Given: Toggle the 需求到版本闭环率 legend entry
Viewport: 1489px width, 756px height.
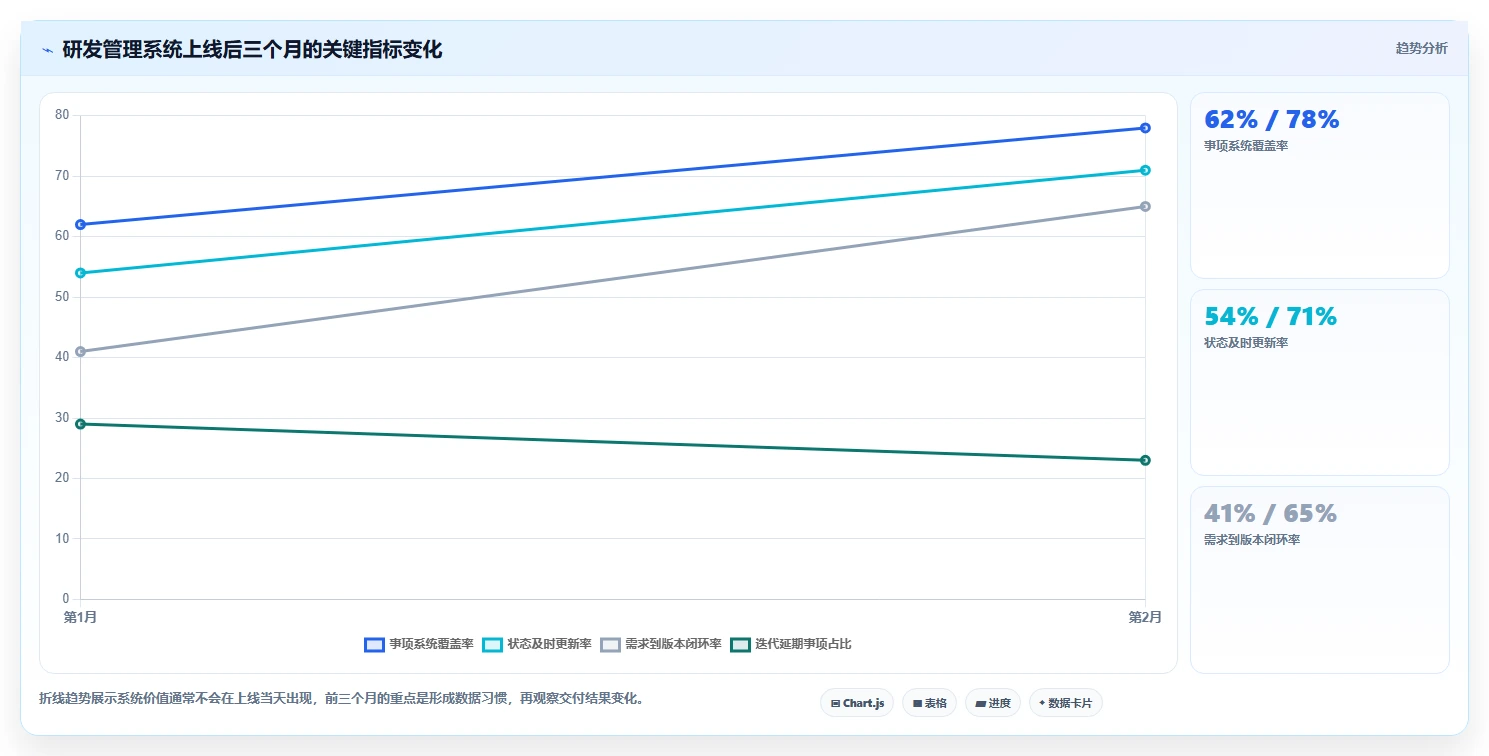Looking at the screenshot, I should [x=661, y=644].
